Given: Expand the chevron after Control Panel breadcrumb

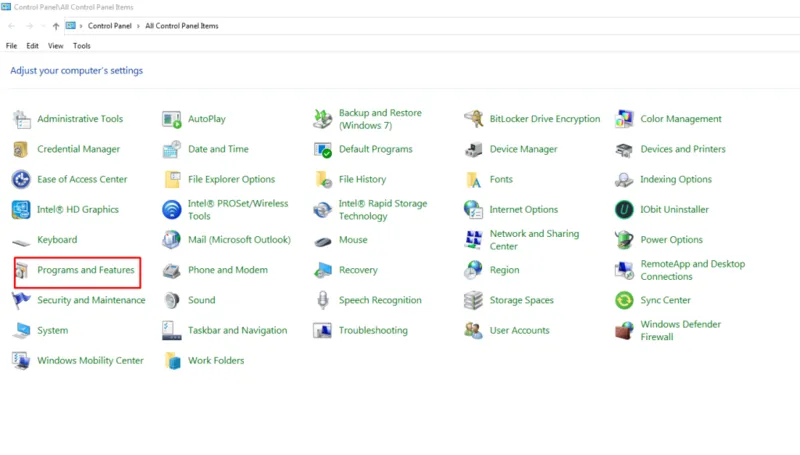Looking at the screenshot, I should (138, 26).
